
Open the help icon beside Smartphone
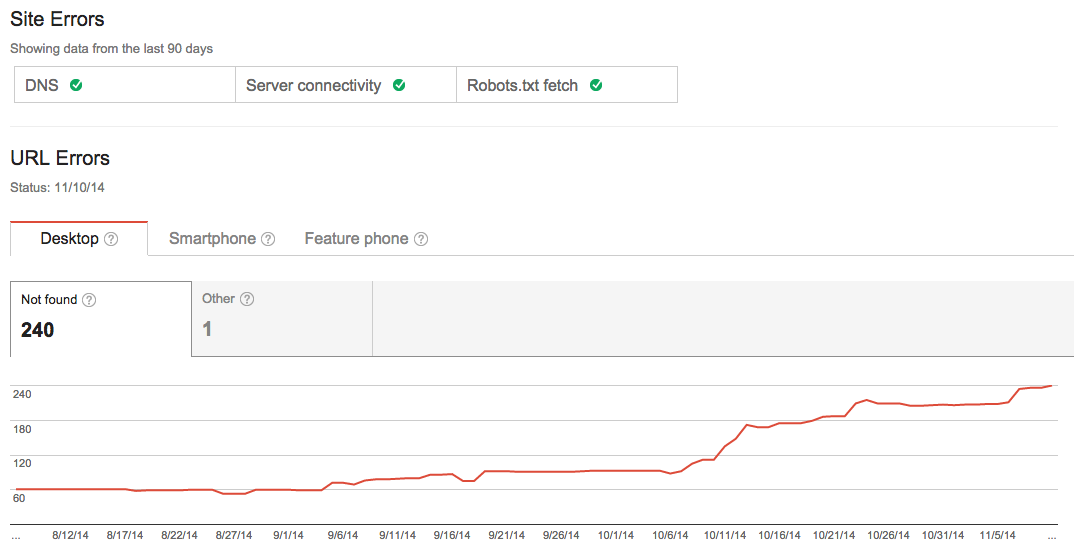tap(268, 239)
